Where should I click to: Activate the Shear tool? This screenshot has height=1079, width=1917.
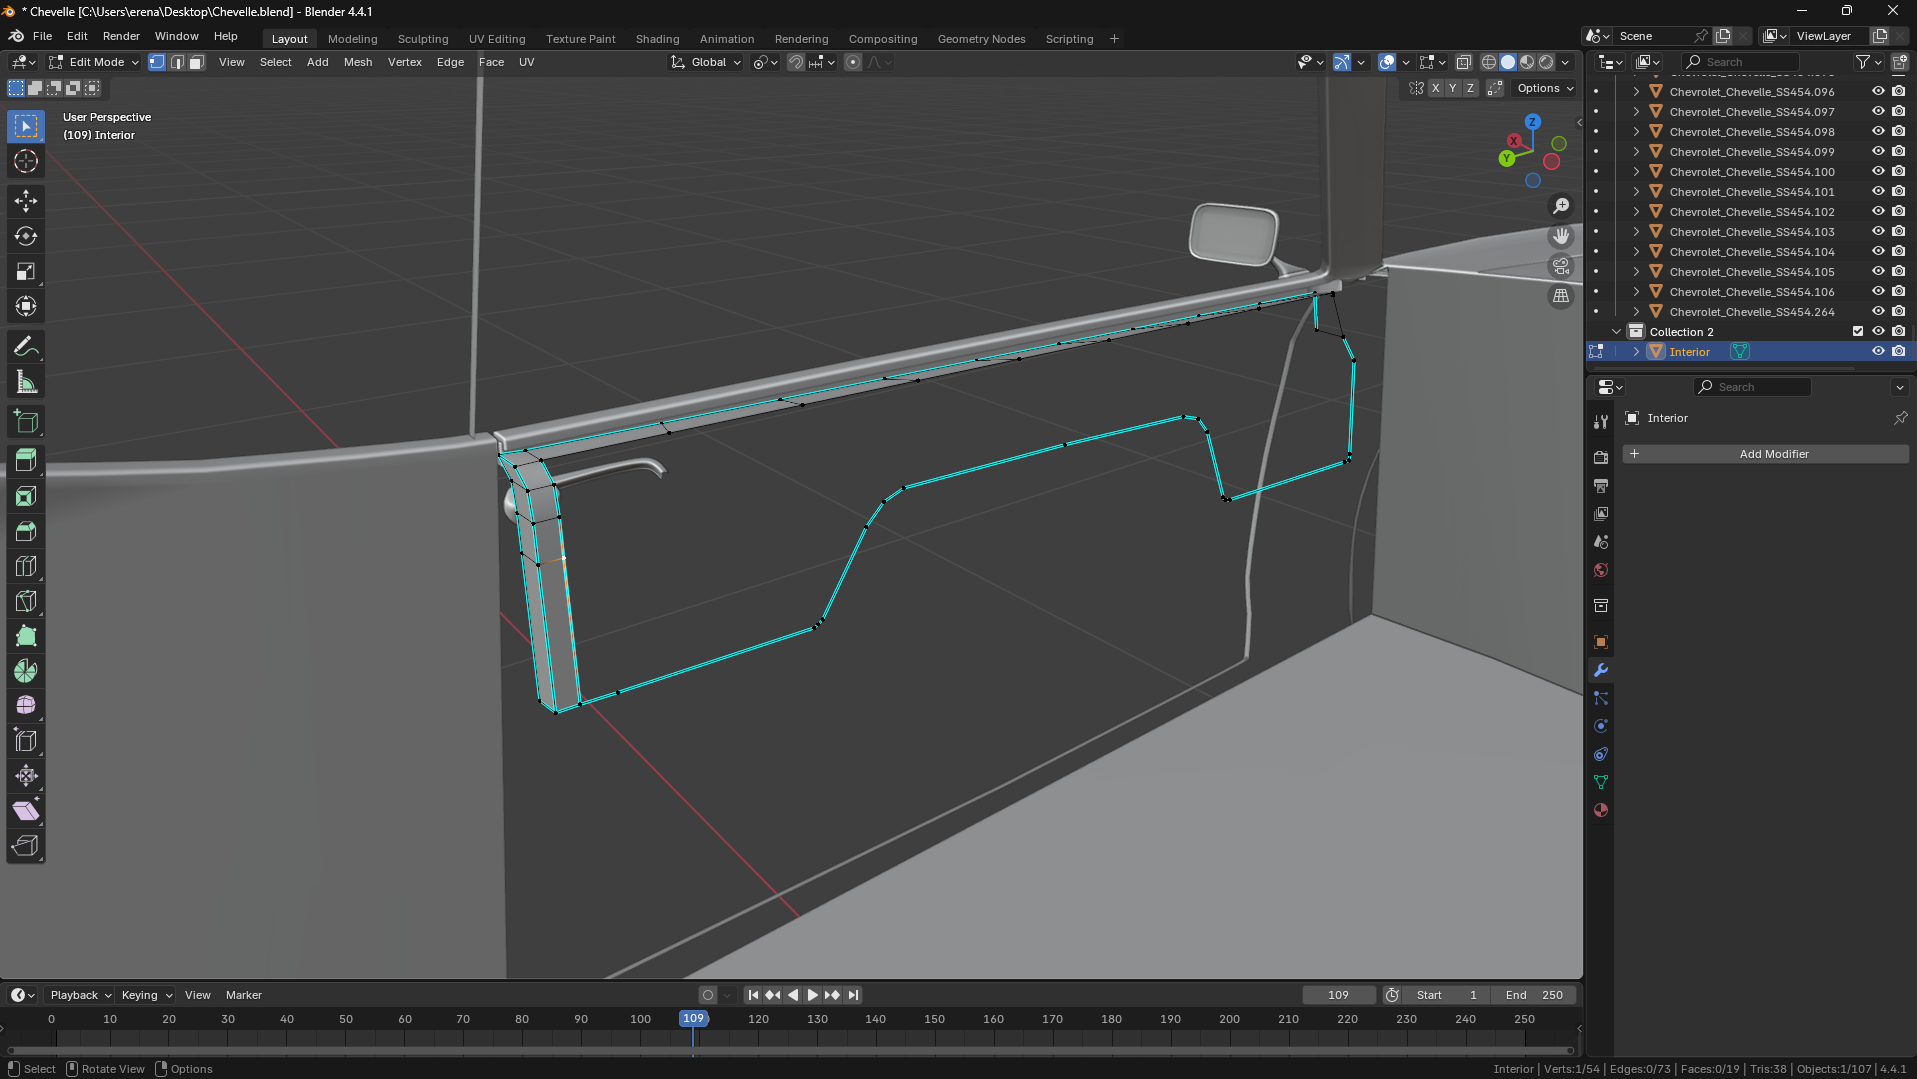(26, 811)
